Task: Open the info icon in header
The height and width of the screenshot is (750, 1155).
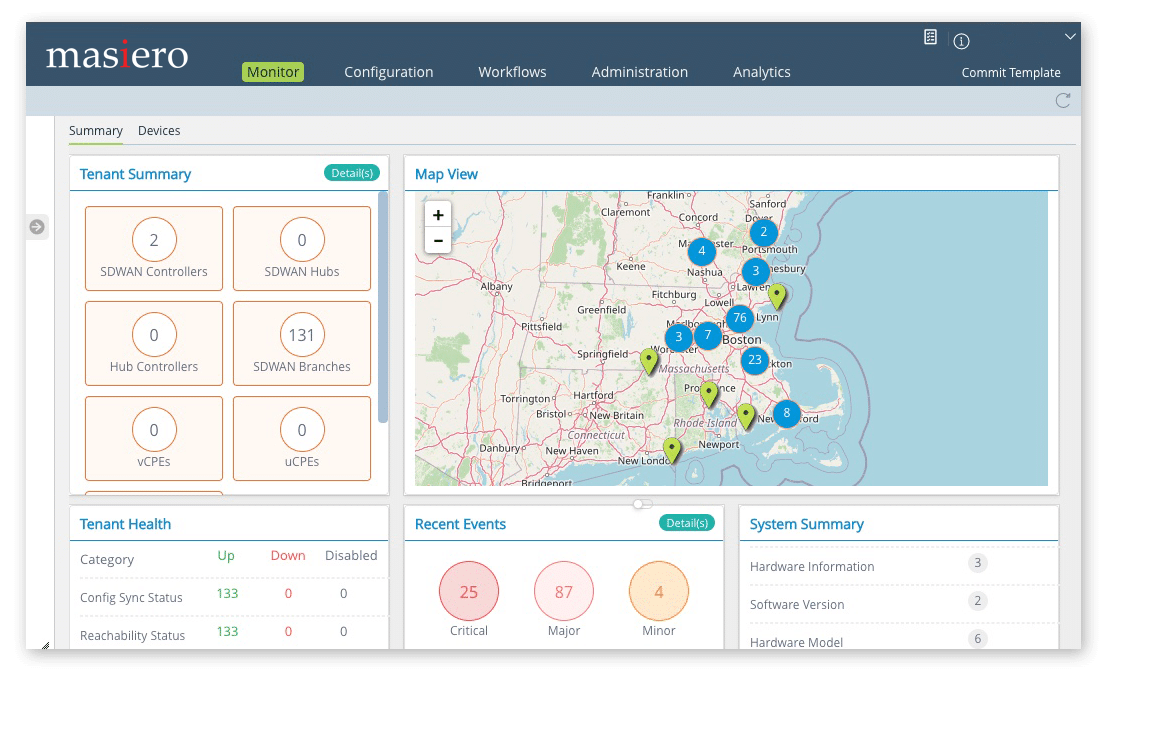Action: point(961,41)
